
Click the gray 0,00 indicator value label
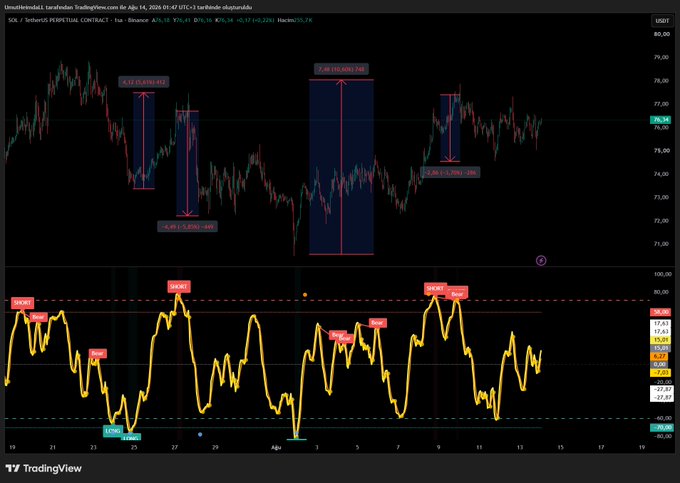click(660, 365)
